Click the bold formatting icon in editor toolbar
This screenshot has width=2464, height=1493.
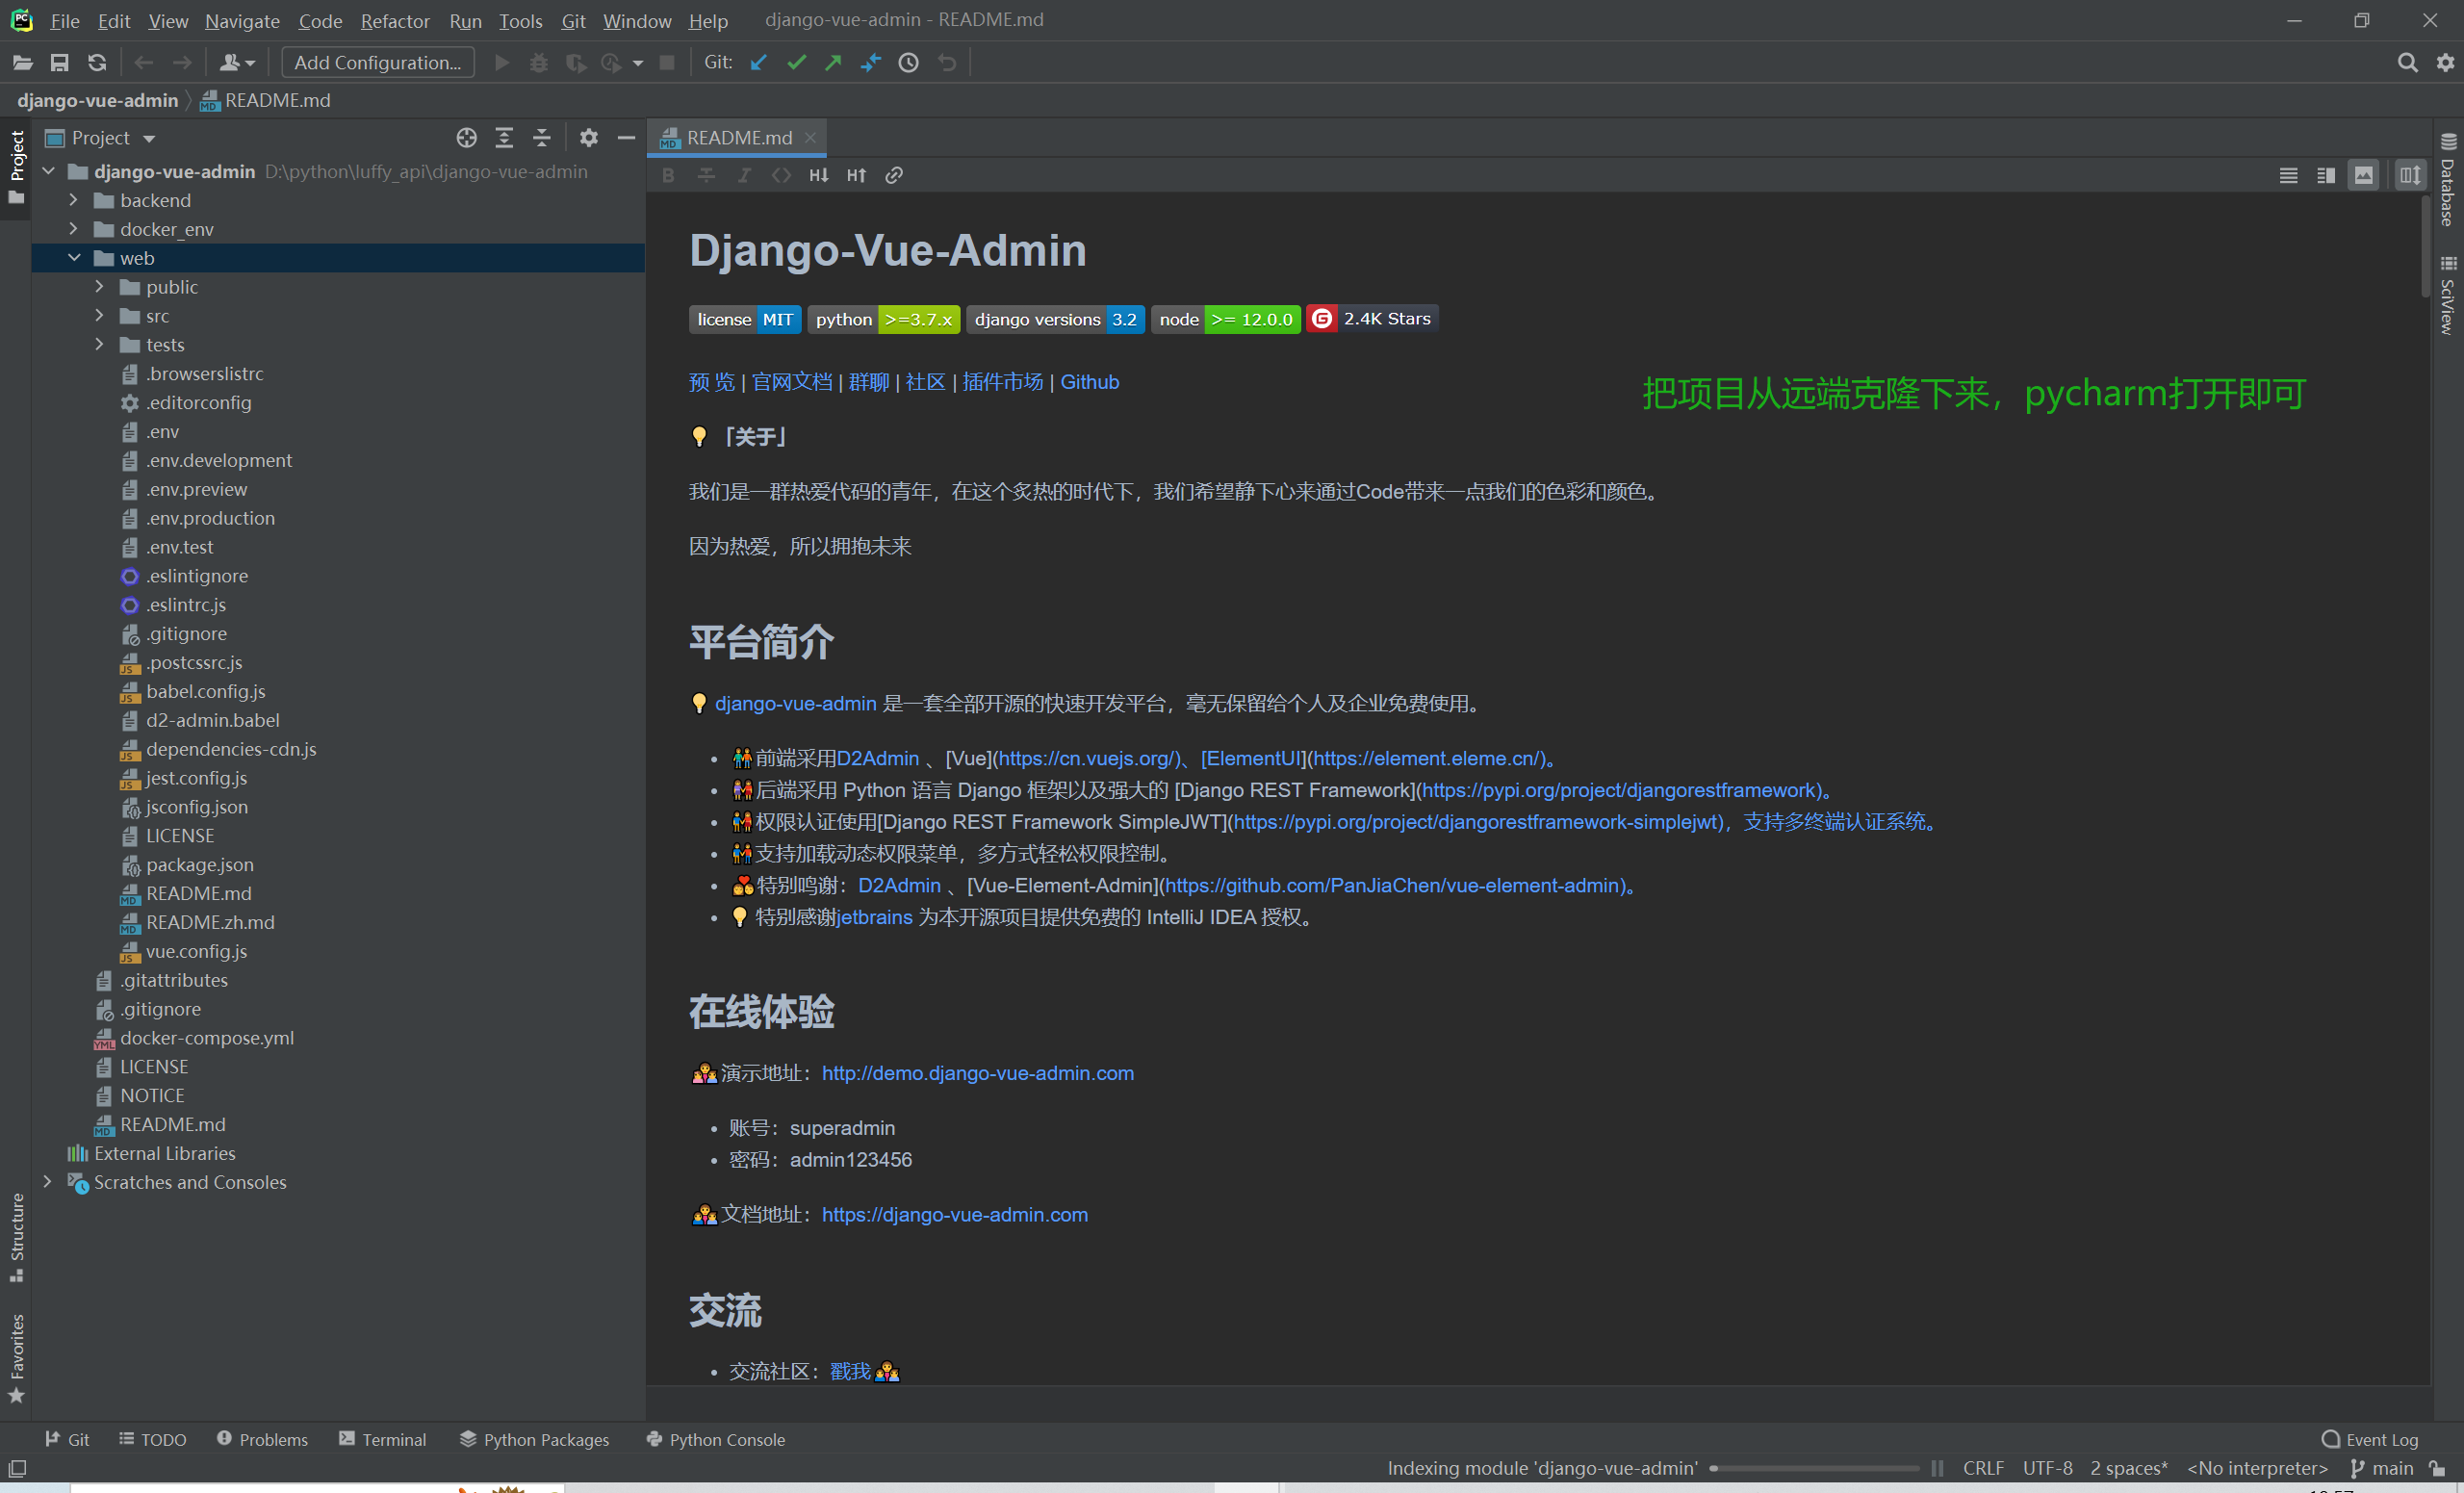tap(668, 175)
